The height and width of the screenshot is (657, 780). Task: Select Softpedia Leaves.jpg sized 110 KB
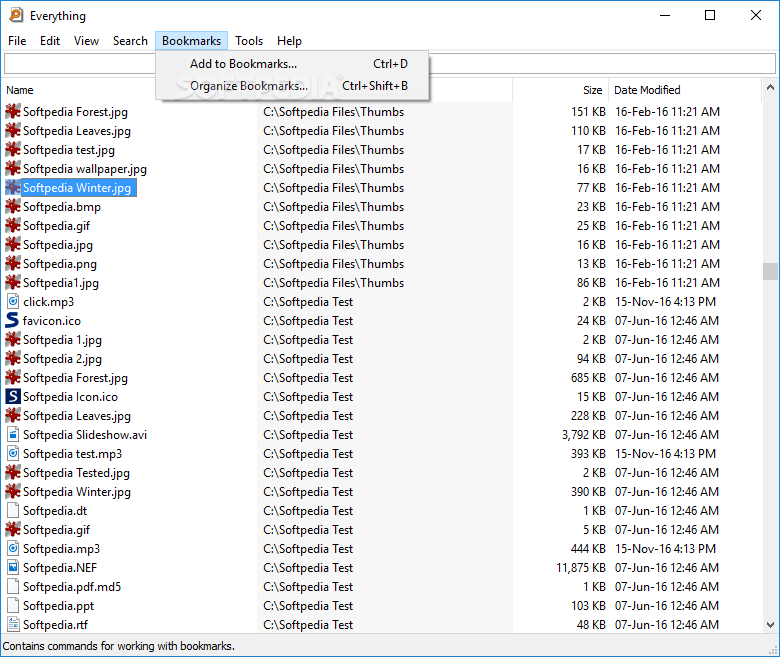pos(77,131)
